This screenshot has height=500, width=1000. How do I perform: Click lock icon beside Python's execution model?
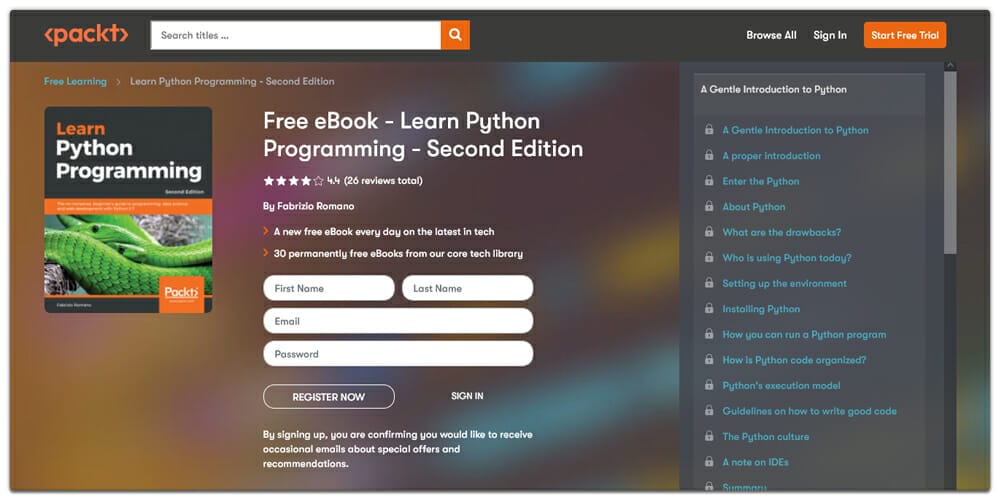(709, 385)
